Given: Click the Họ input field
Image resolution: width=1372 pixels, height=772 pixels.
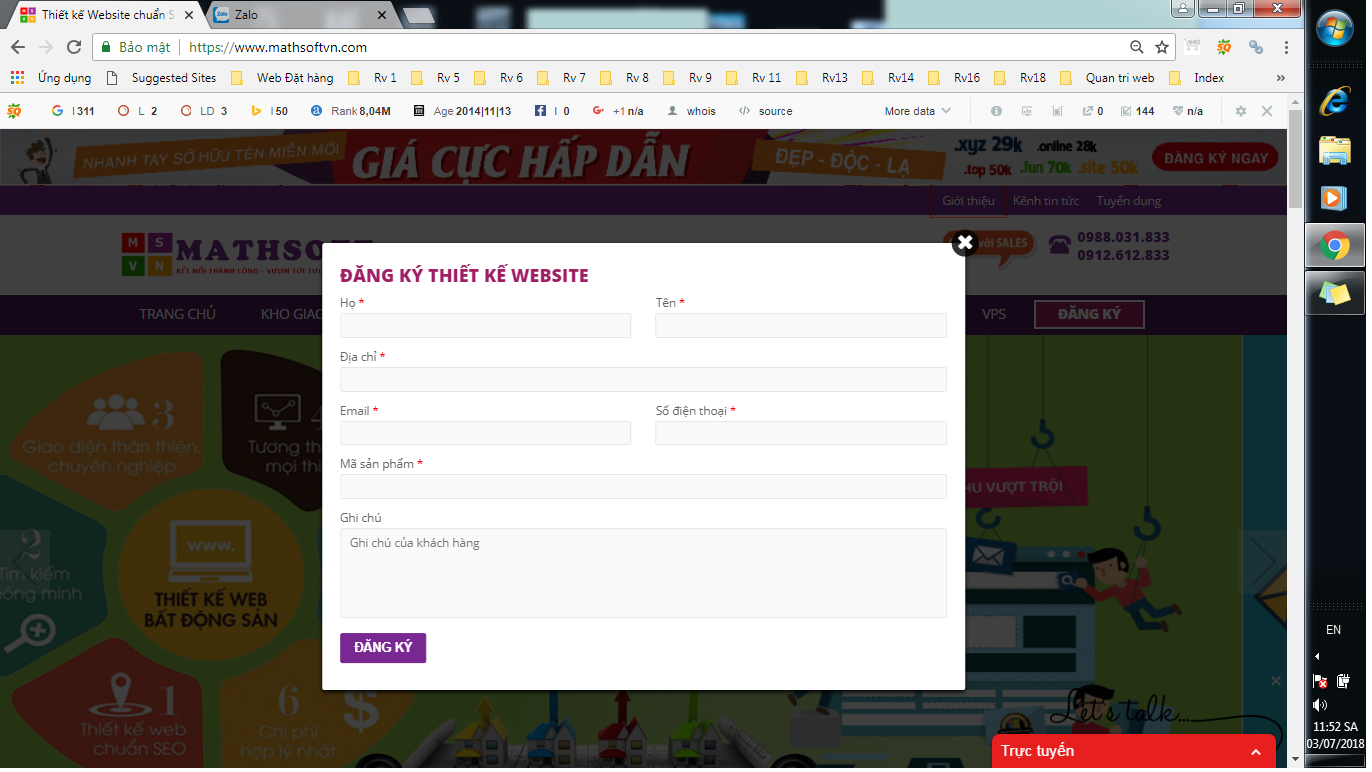Looking at the screenshot, I should [485, 325].
